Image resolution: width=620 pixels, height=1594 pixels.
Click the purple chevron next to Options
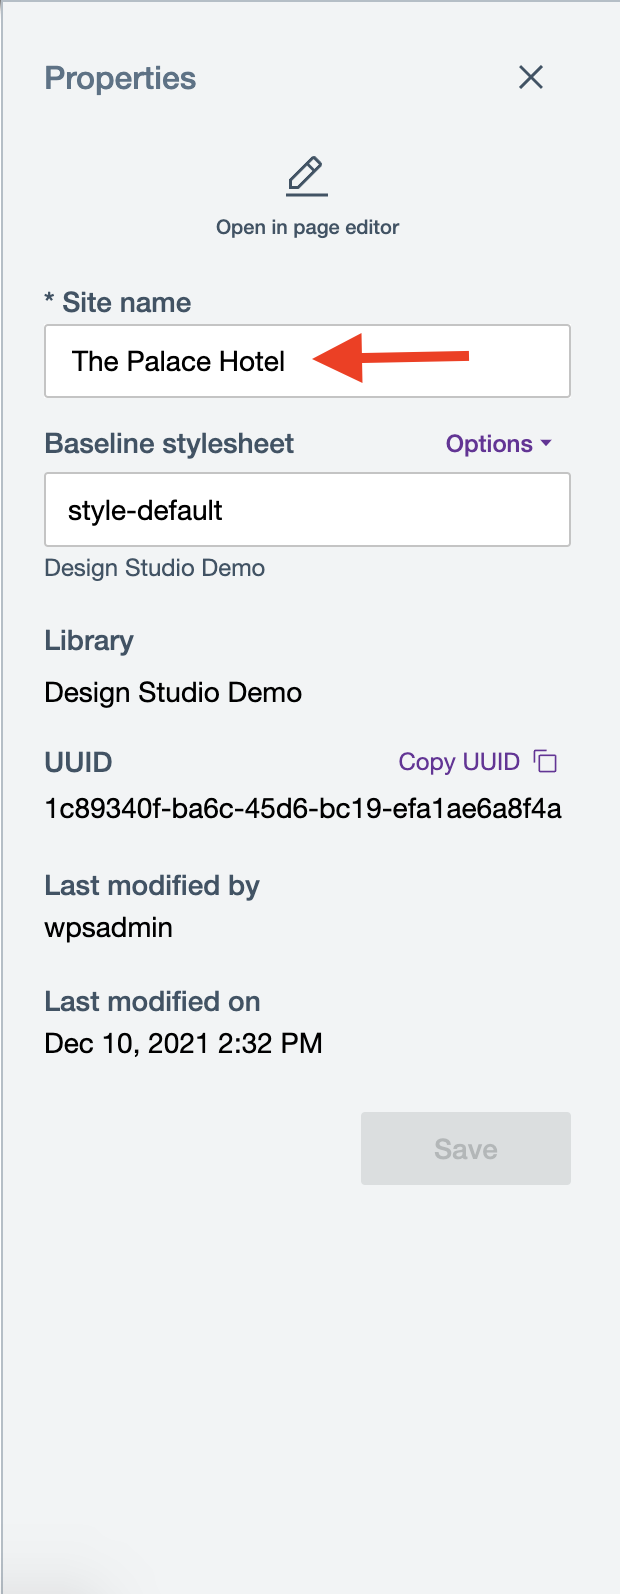545,444
